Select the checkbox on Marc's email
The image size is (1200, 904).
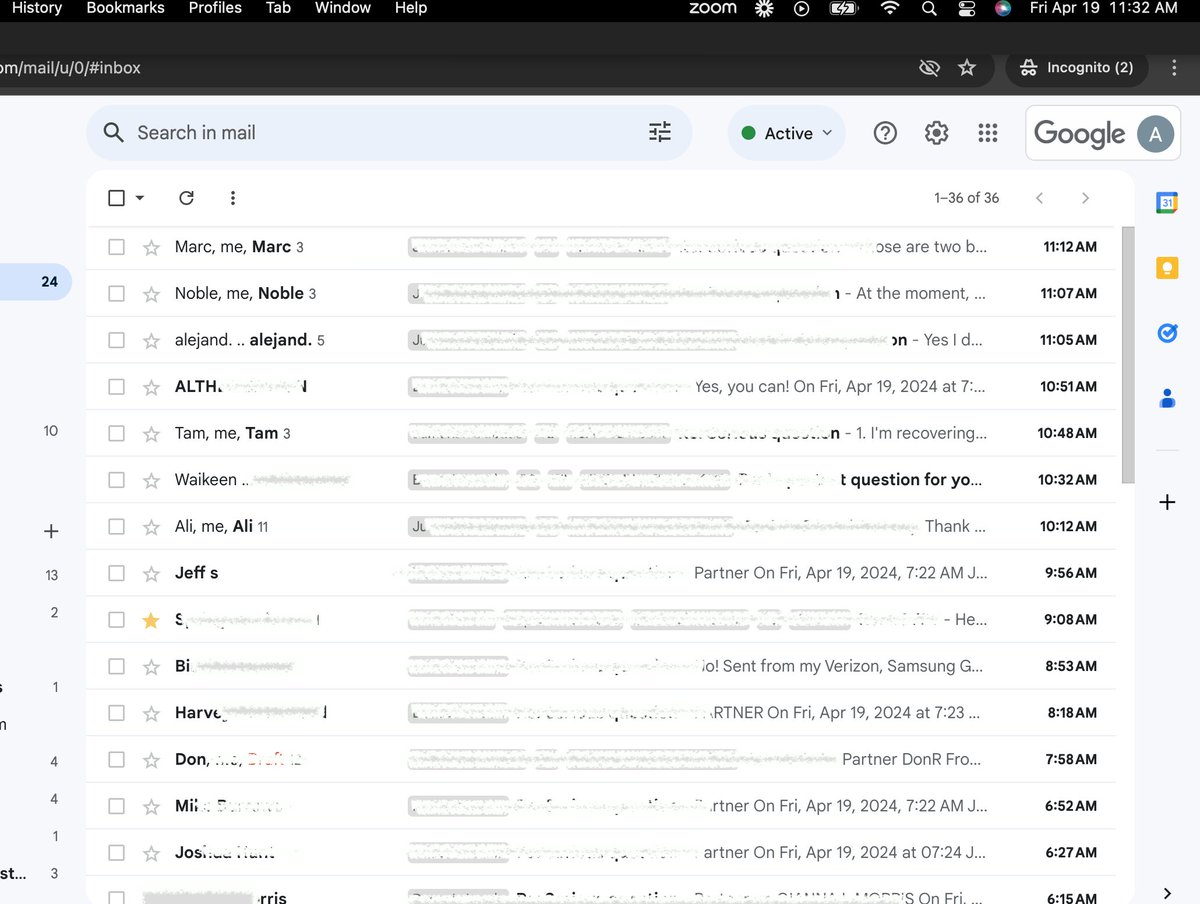point(116,247)
